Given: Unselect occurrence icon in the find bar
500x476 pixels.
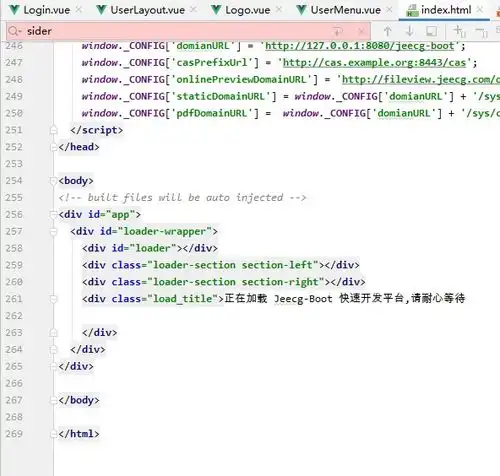Looking at the screenshot, I should pyautogui.click(x=481, y=32).
